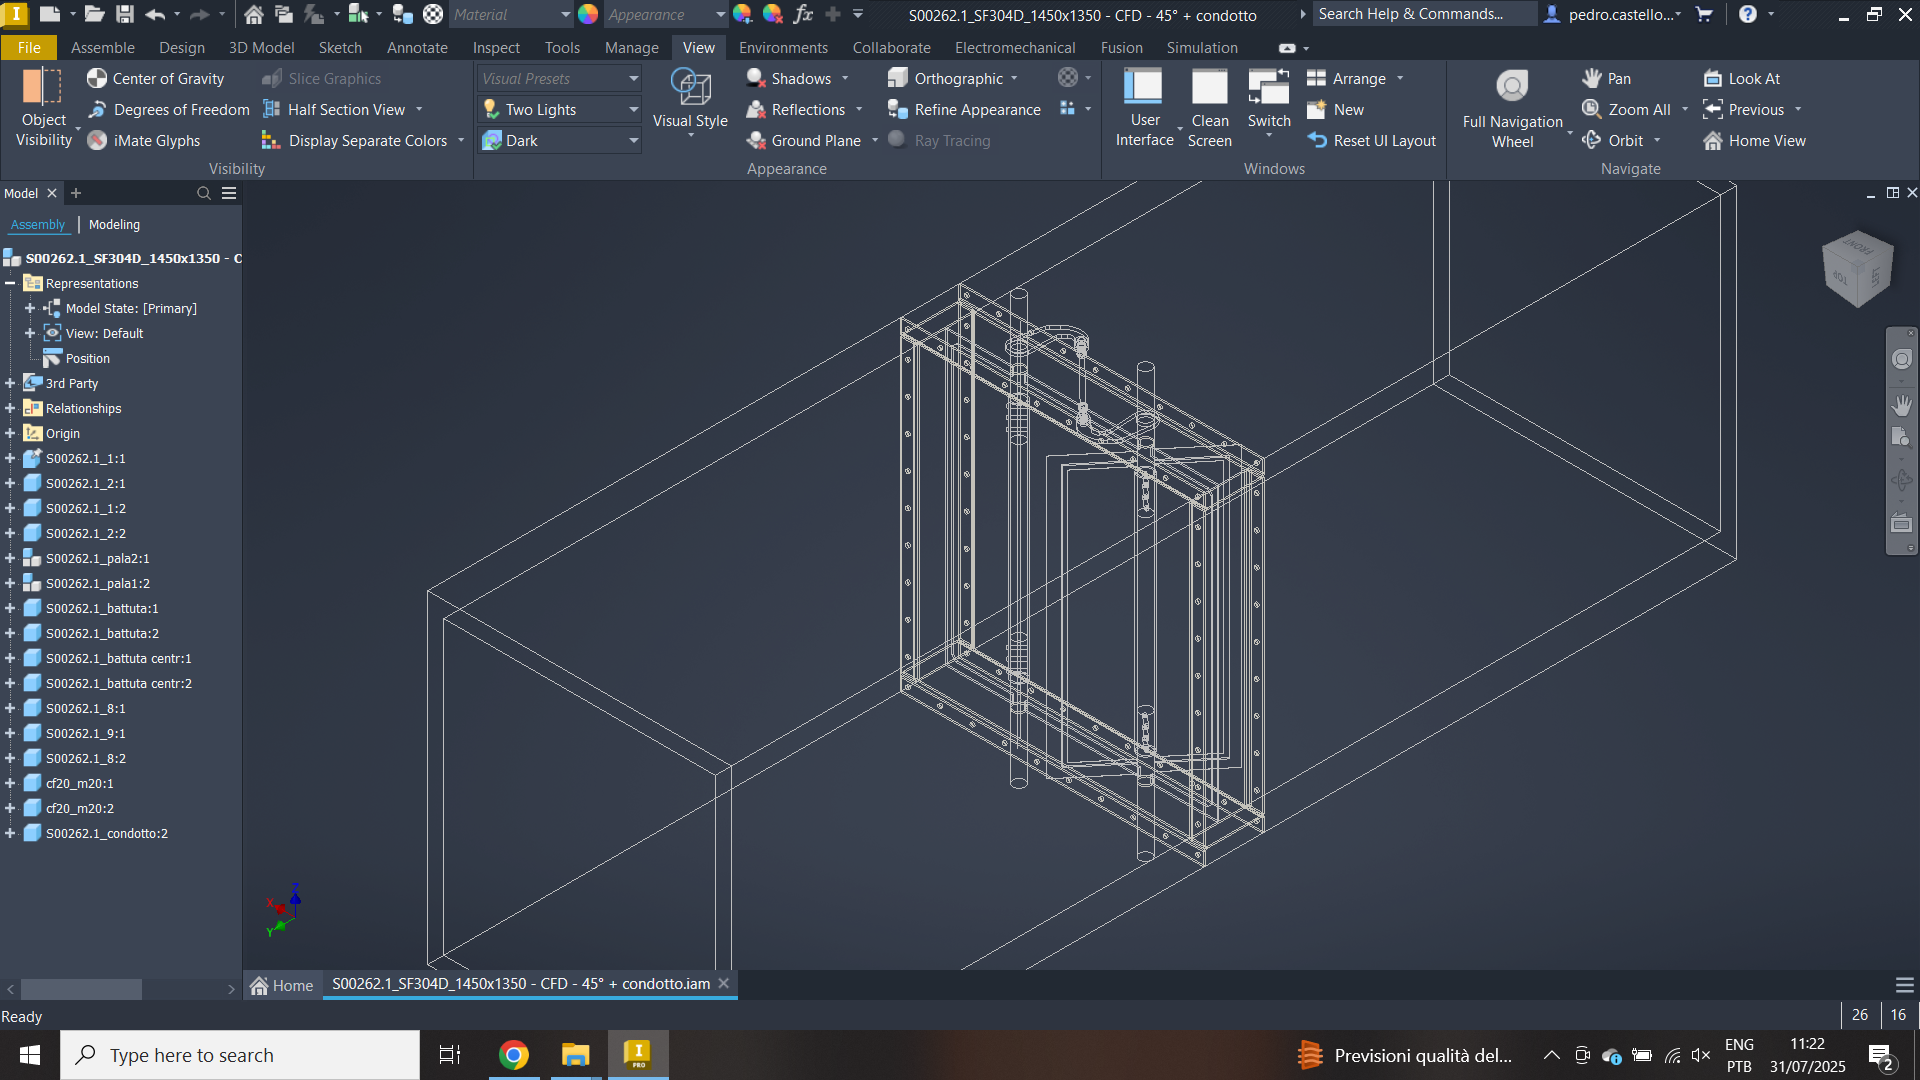Switch to Assemble ribbon tab
Viewport: 1920px width, 1080px height.
(x=102, y=47)
